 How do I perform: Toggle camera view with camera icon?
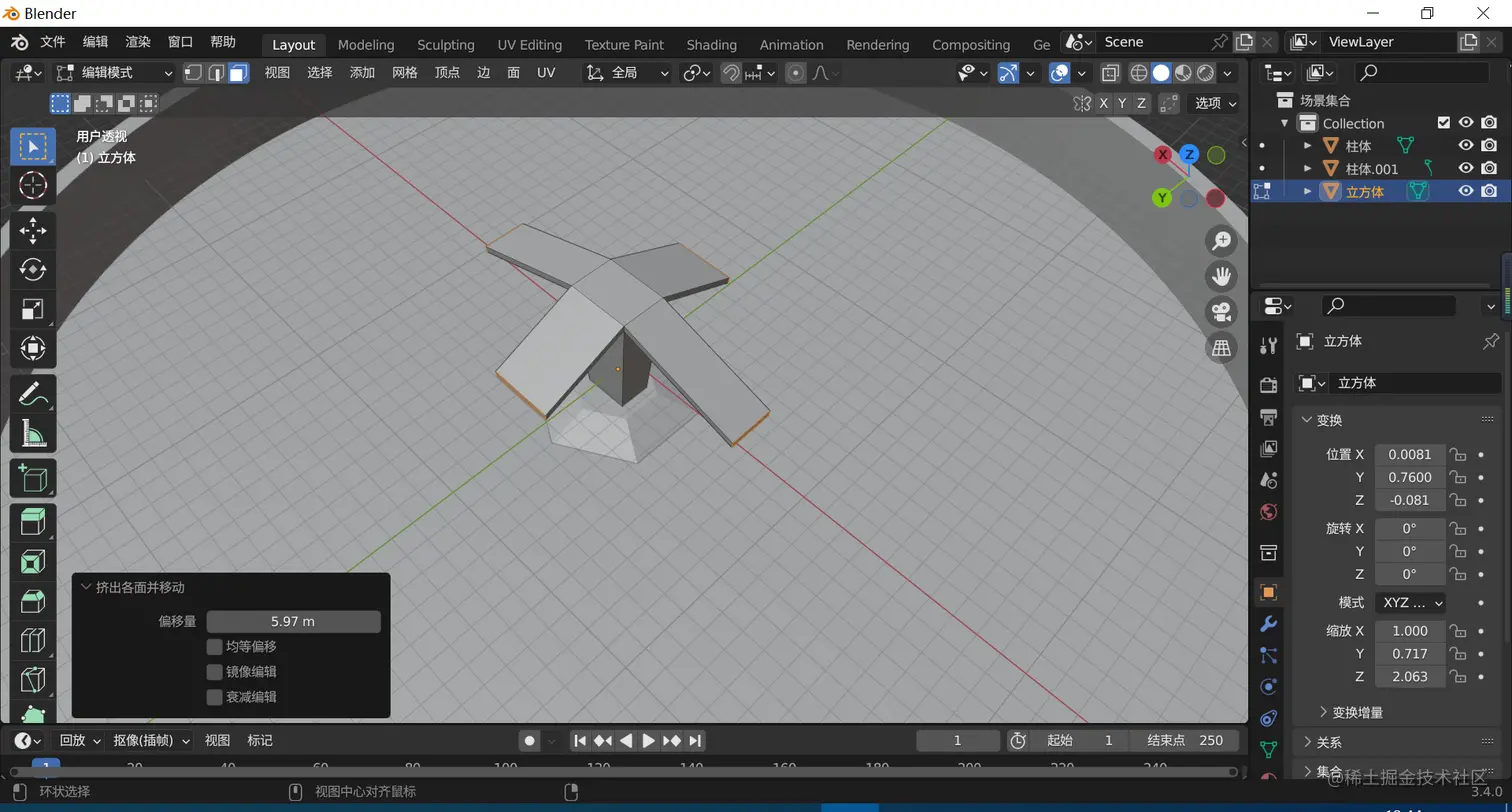(1221, 311)
